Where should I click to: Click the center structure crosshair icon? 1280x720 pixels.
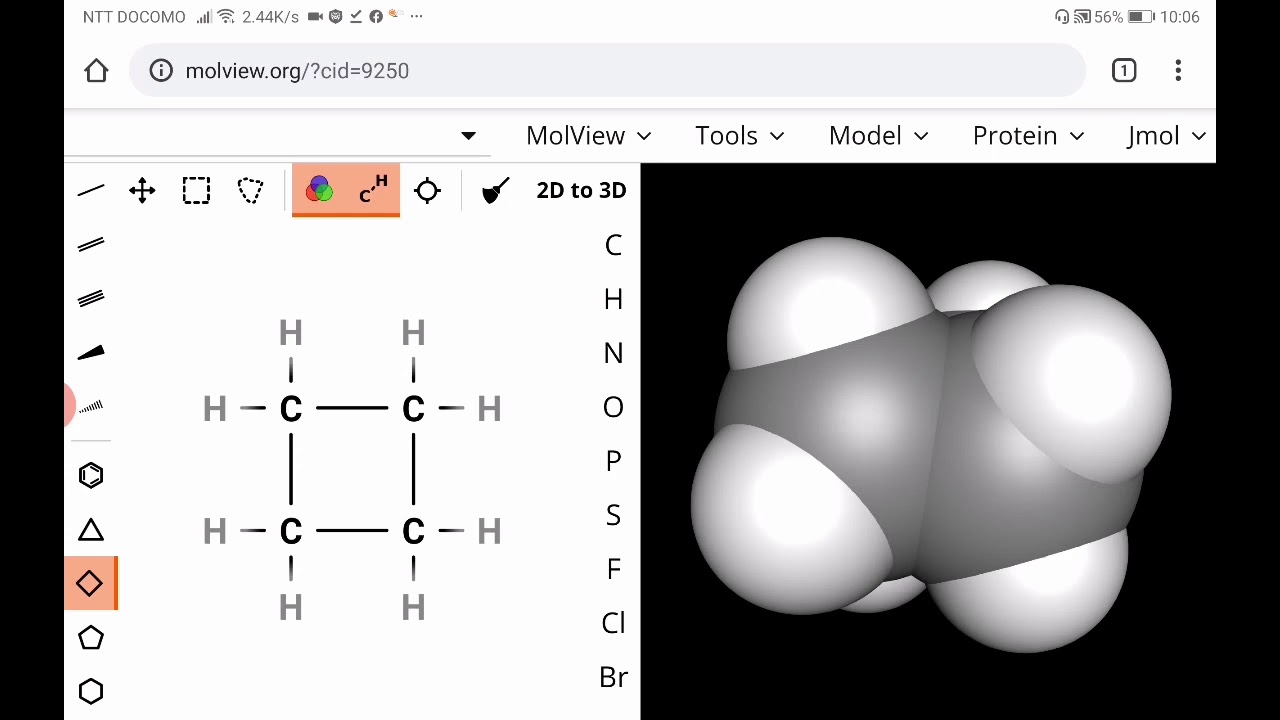pos(427,190)
